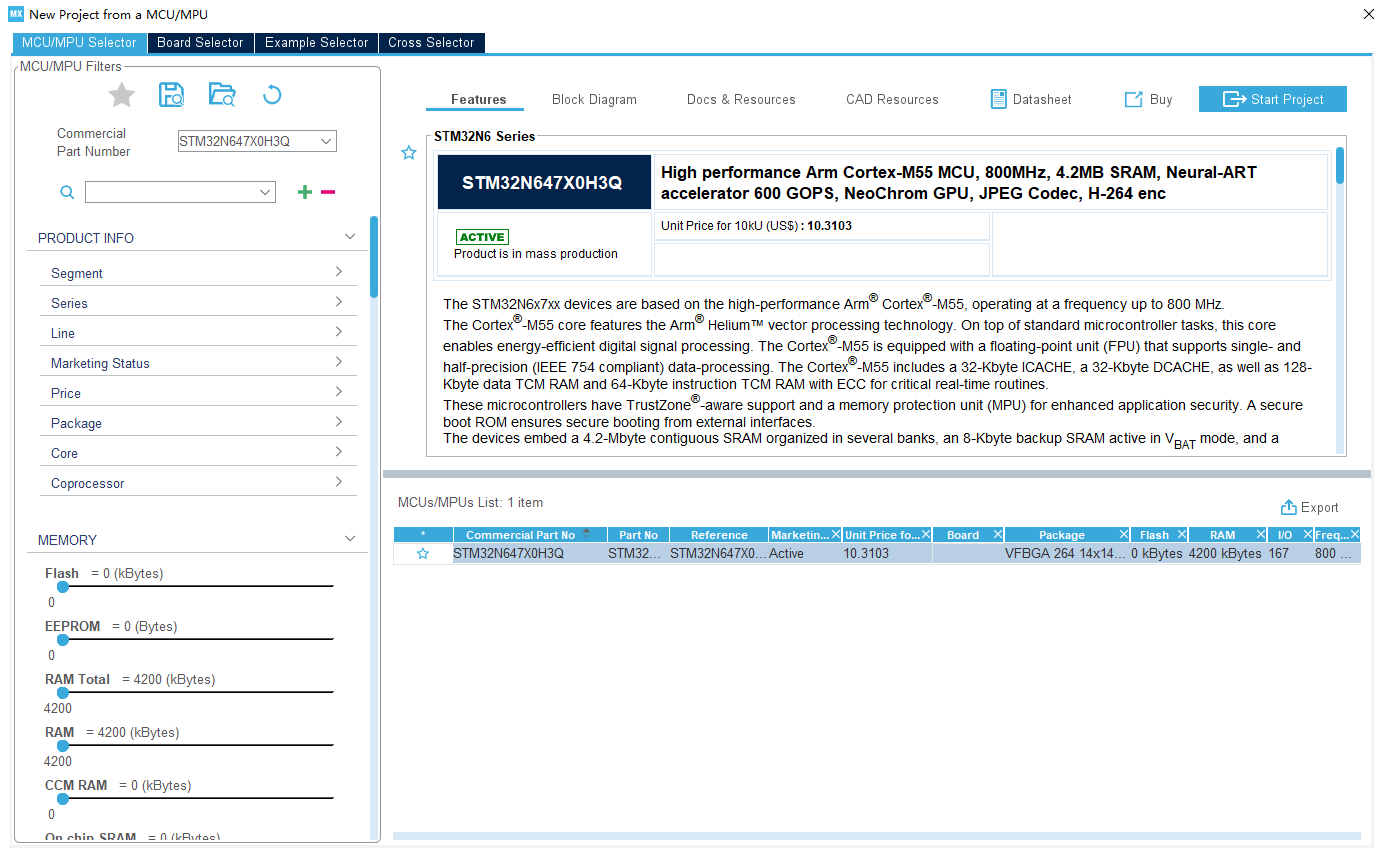Remove the Package column with X
This screenshot has width=1384, height=858.
click(x=1124, y=535)
